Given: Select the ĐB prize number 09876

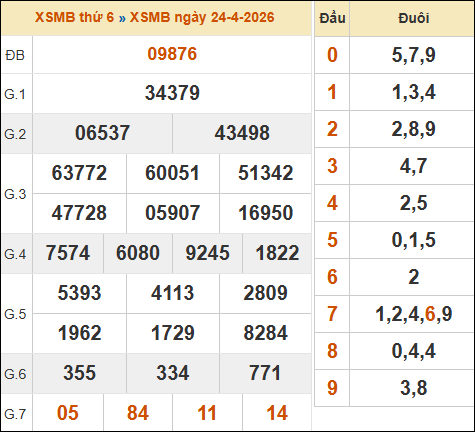Looking at the screenshot, I should (x=172, y=54).
